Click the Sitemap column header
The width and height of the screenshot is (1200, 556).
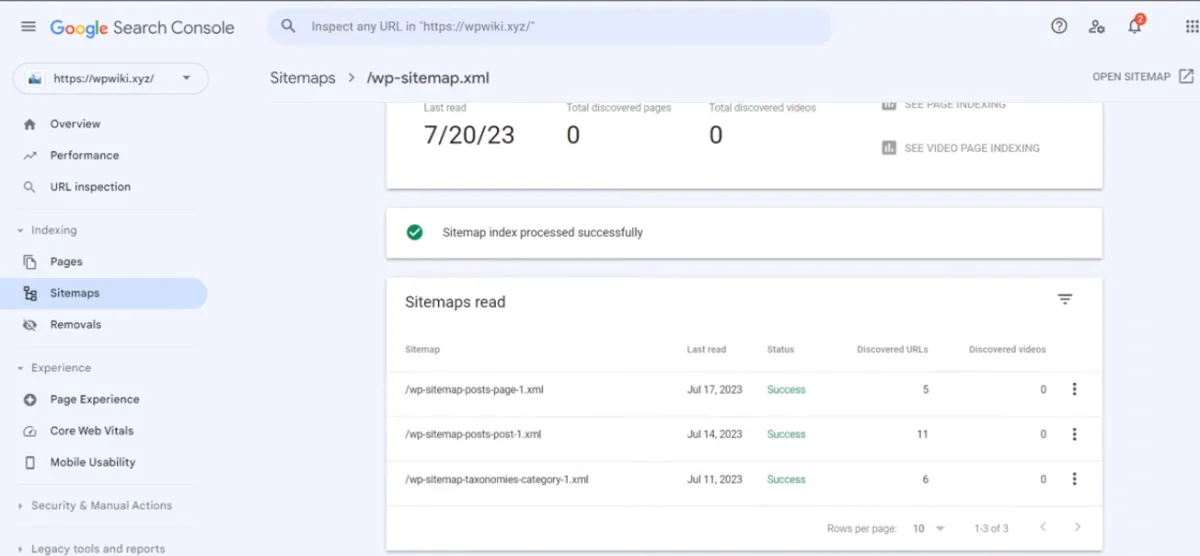tap(422, 350)
